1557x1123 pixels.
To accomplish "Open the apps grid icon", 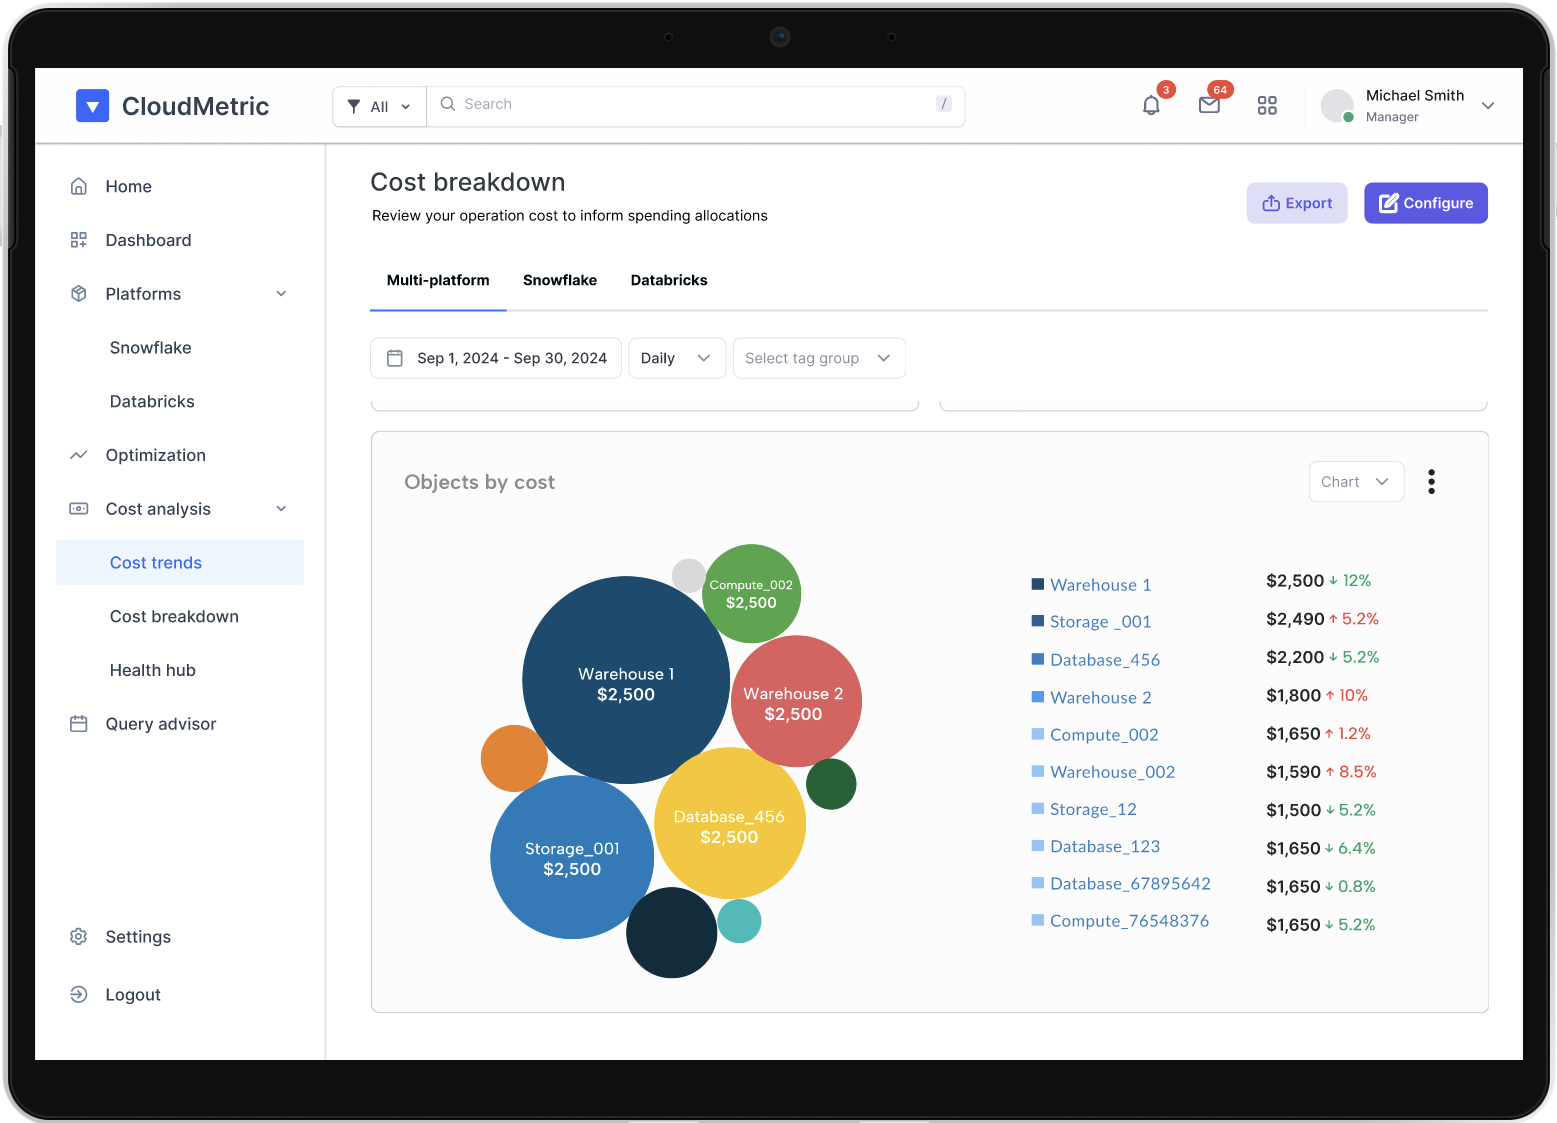I will click(x=1267, y=106).
